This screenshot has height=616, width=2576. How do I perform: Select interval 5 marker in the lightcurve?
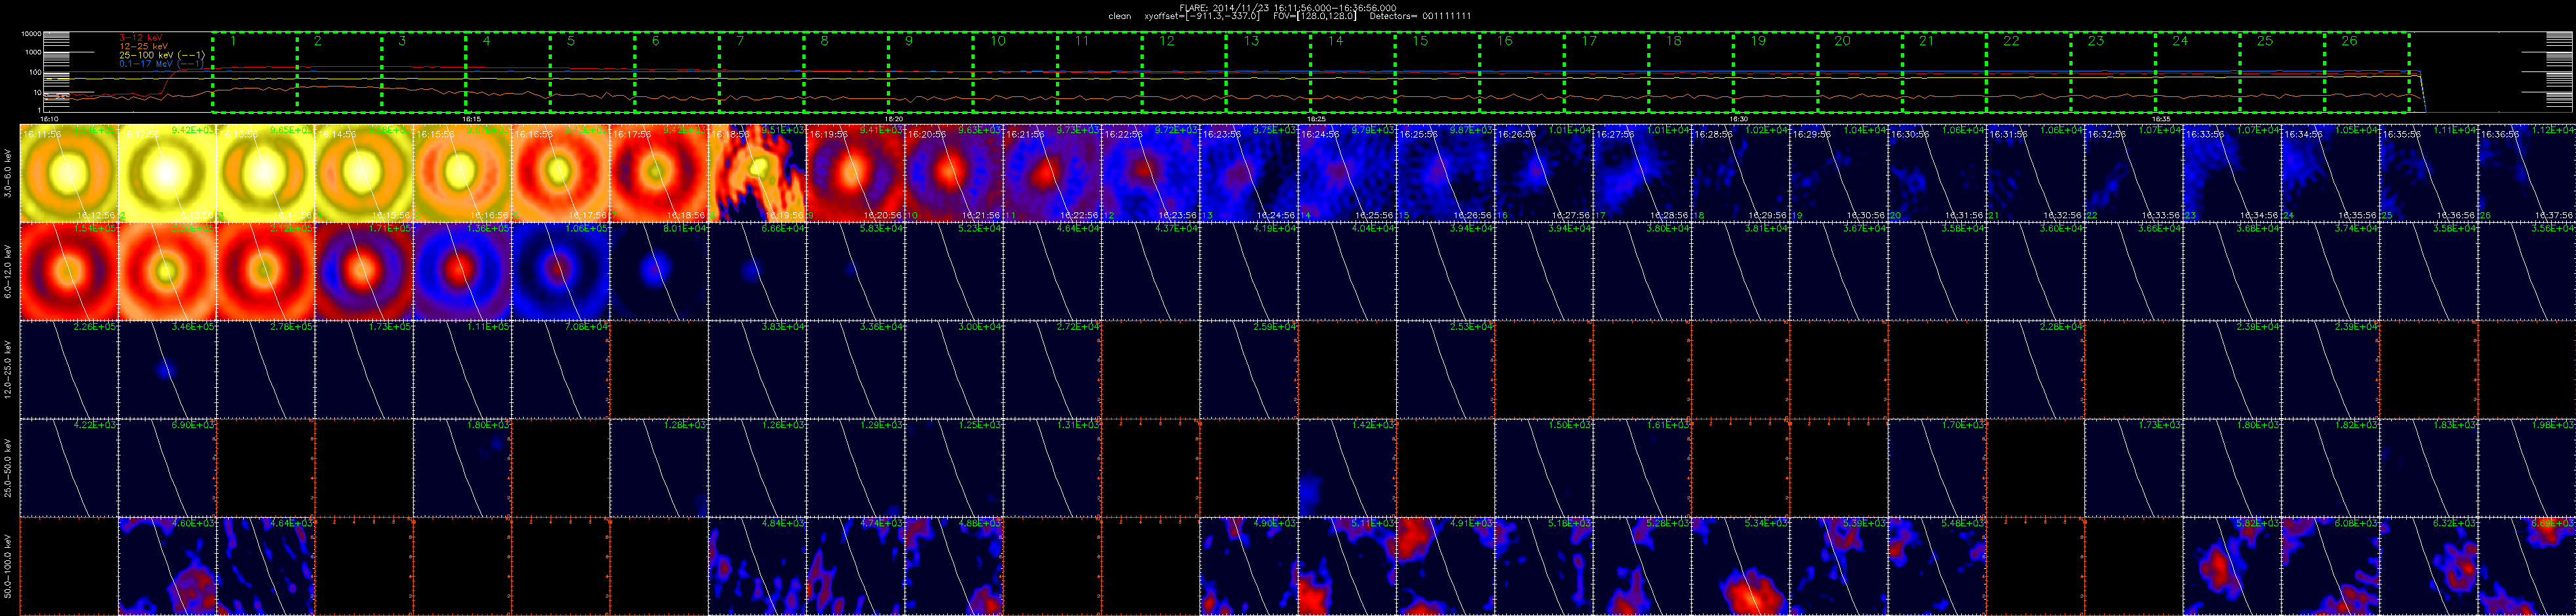tap(571, 41)
